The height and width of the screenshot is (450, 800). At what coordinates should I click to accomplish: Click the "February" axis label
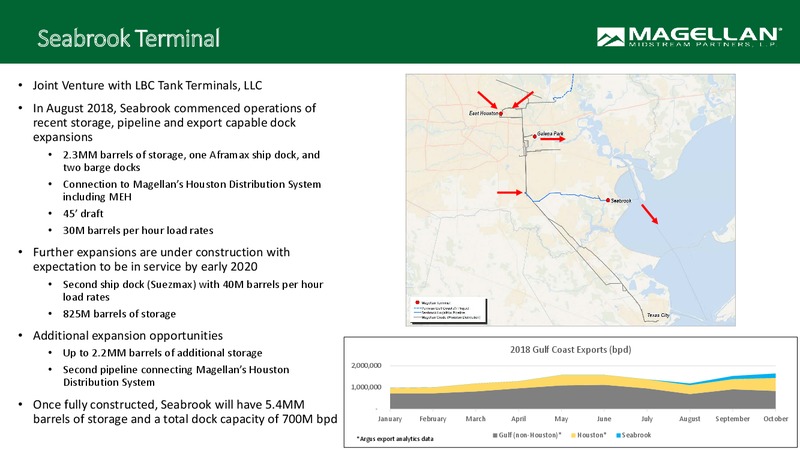coord(433,418)
